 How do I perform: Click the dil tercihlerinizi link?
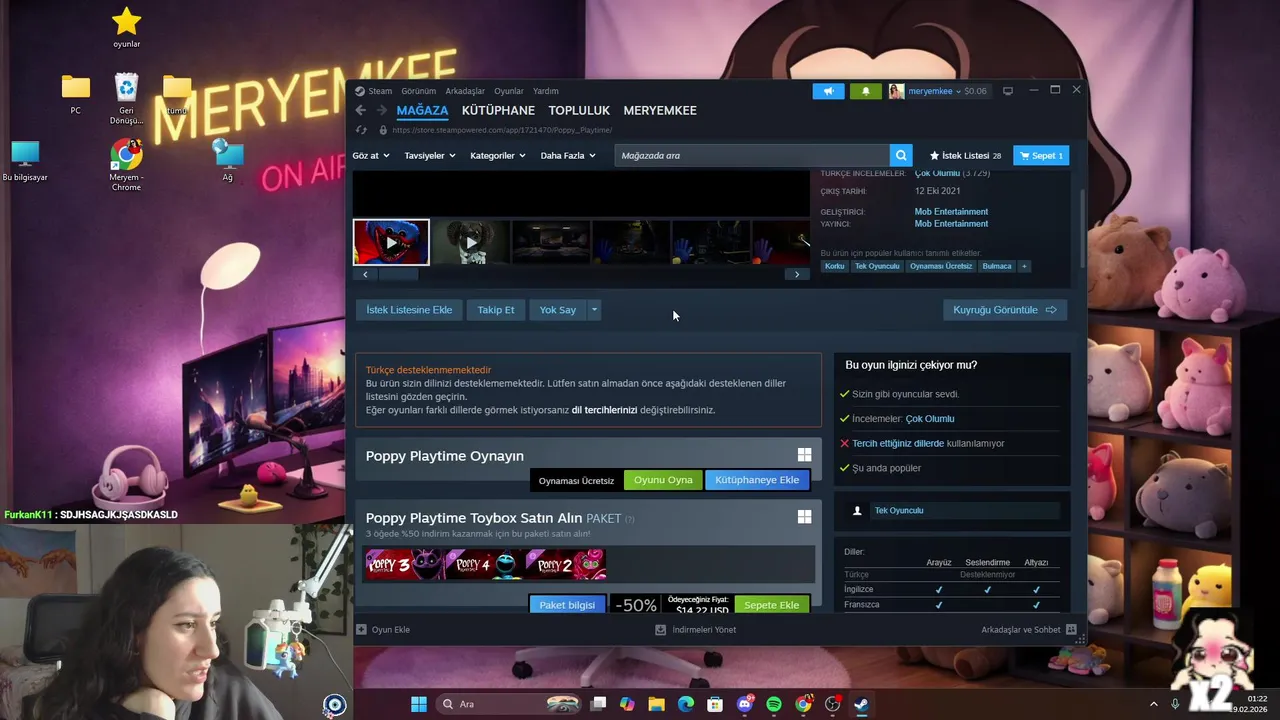click(x=604, y=410)
